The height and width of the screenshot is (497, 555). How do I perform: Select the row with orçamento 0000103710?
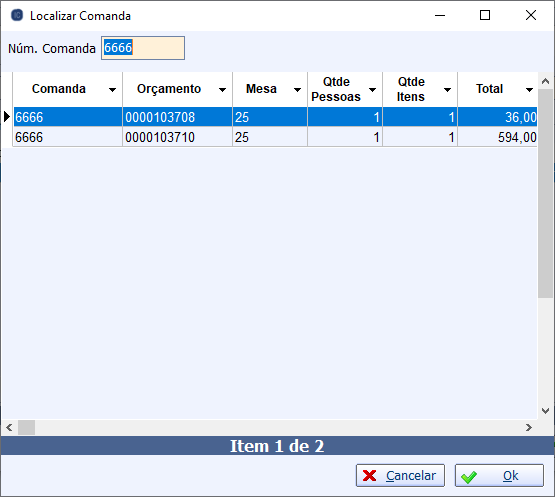(x=275, y=137)
